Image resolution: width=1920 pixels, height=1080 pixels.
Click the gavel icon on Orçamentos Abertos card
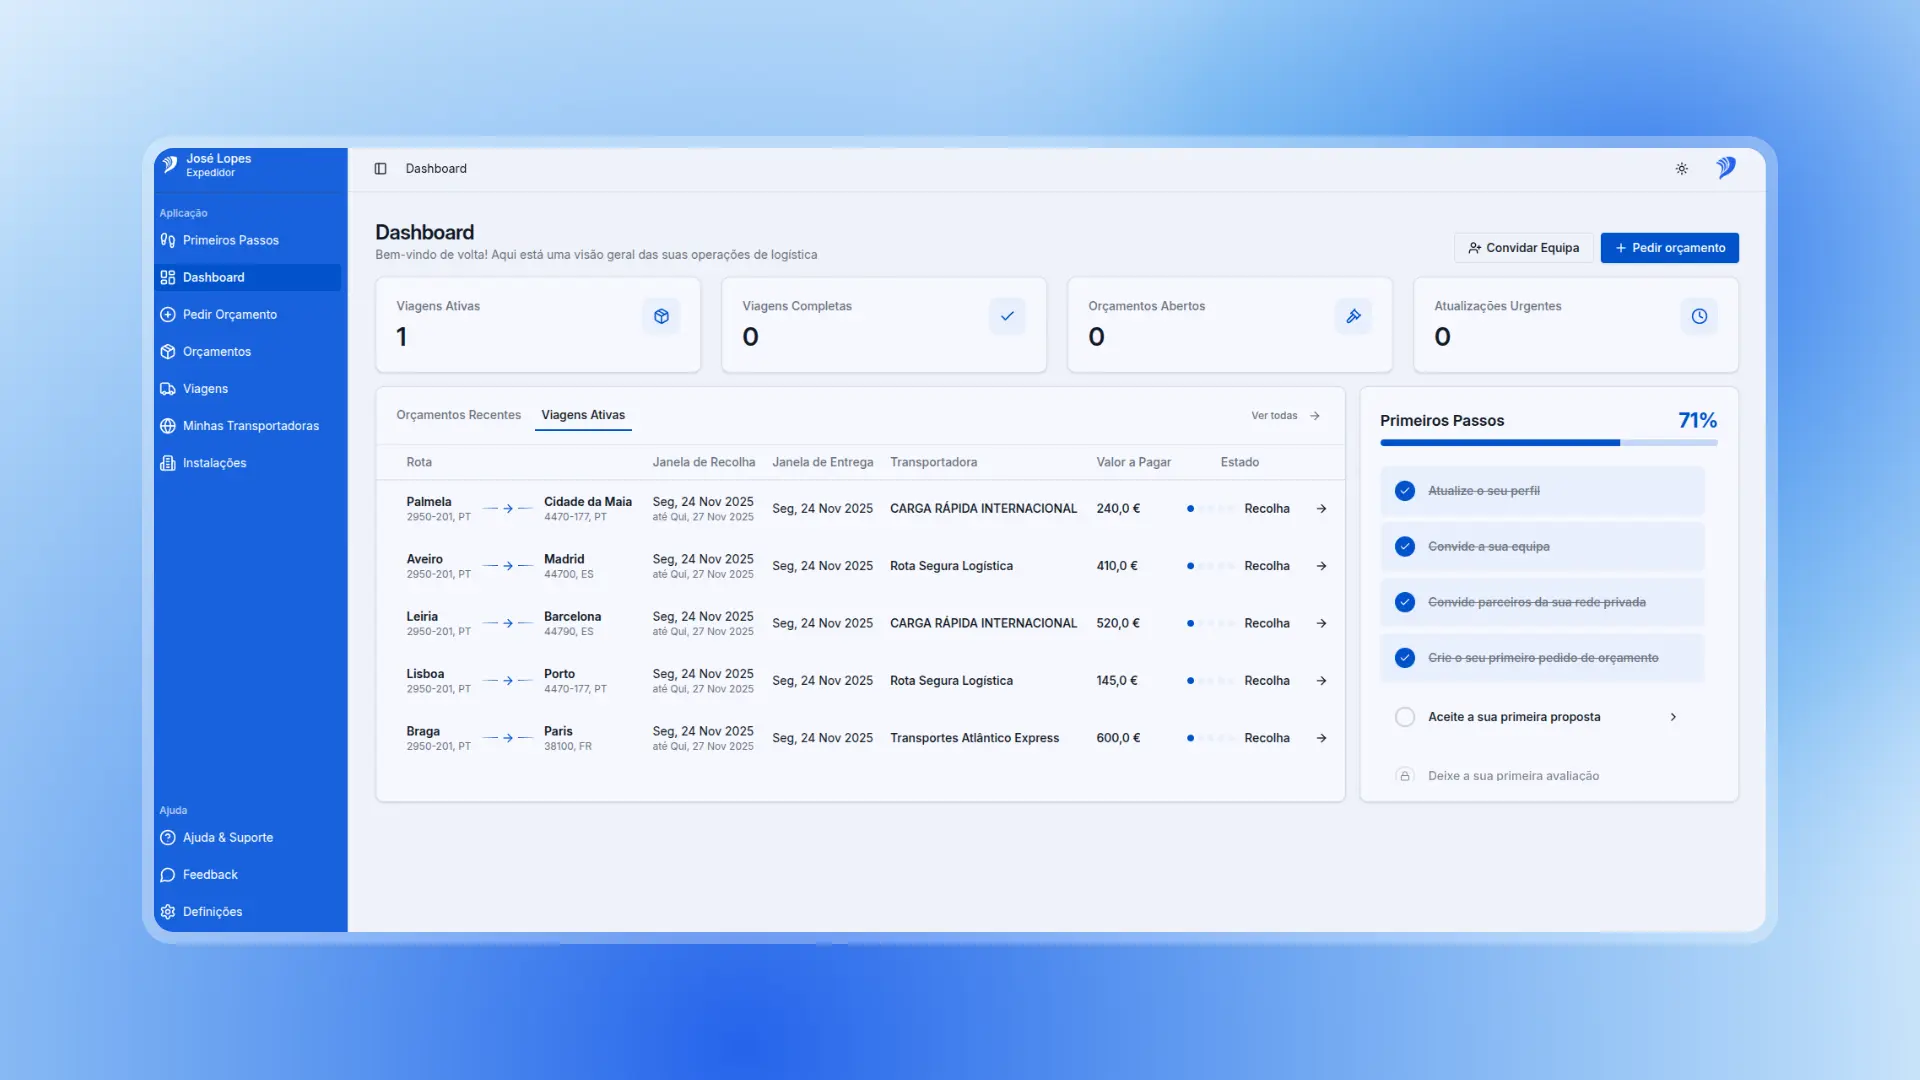[1353, 317]
